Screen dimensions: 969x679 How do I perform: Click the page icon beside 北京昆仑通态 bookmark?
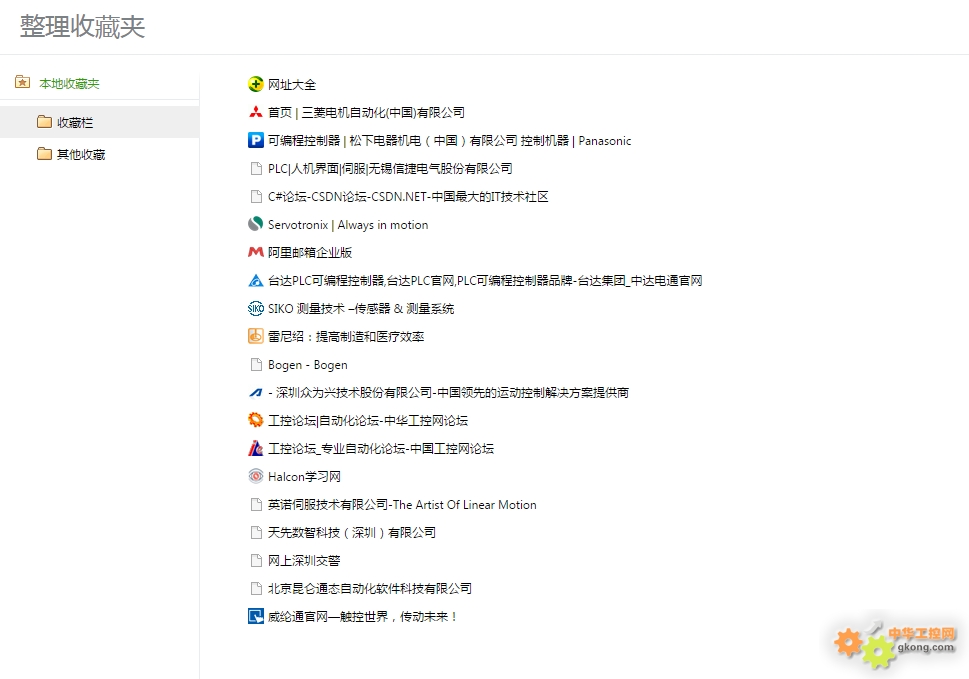click(x=256, y=588)
